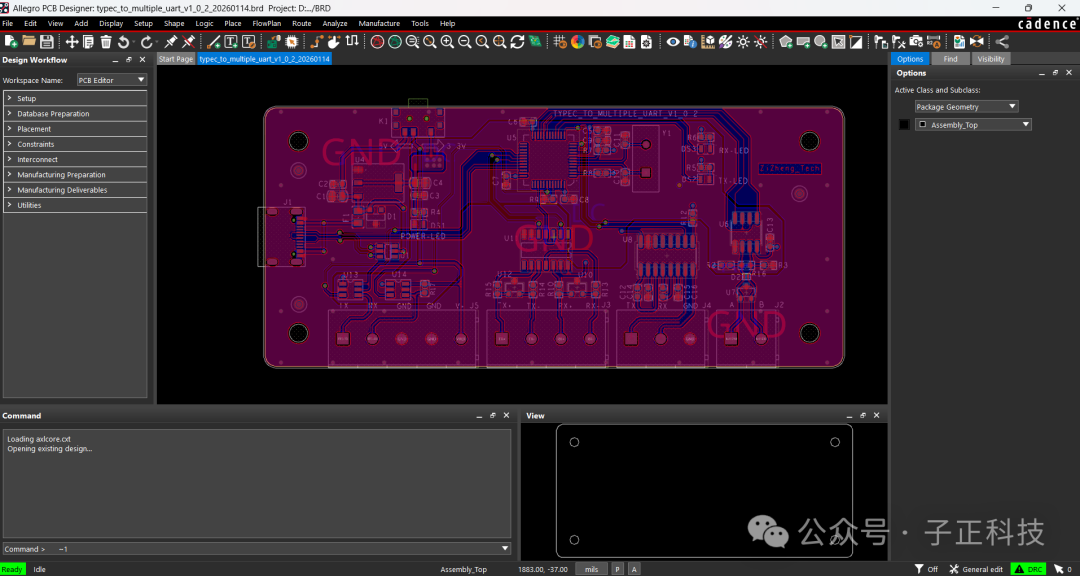Viewport: 1080px width, 576px height.
Task: Select the Move tool arrows icon
Action: pos(72,41)
